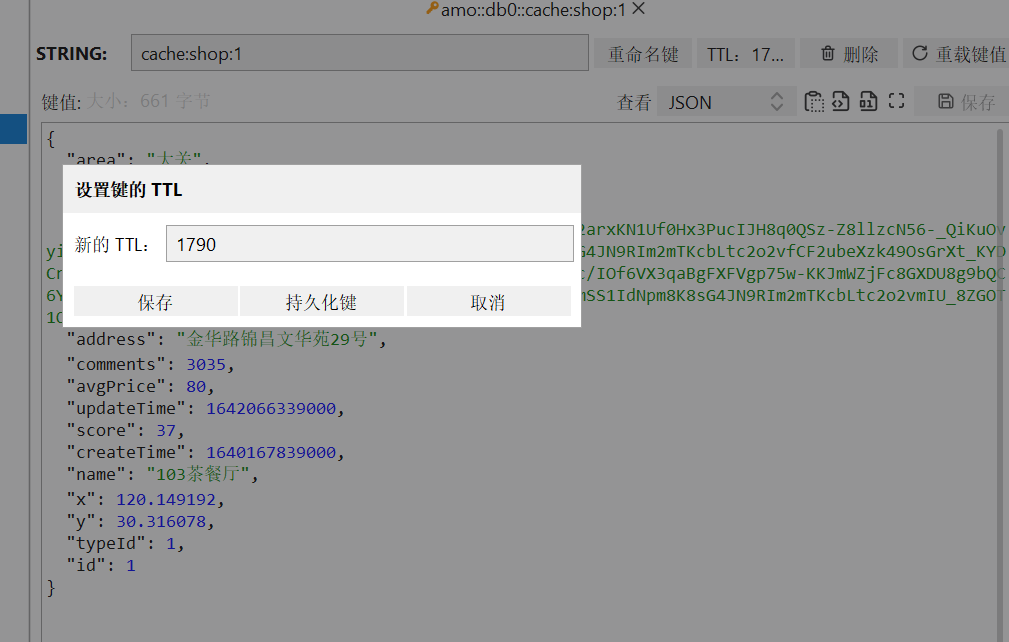
Task: Open the JSON view format dropdown
Action: (726, 102)
